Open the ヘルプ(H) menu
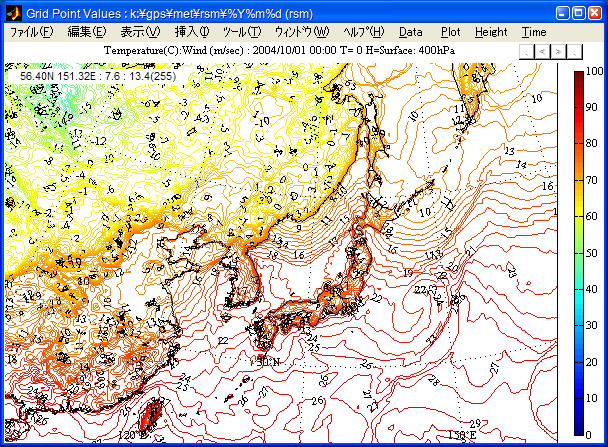Image resolution: width=608 pixels, height=447 pixels. point(363,32)
